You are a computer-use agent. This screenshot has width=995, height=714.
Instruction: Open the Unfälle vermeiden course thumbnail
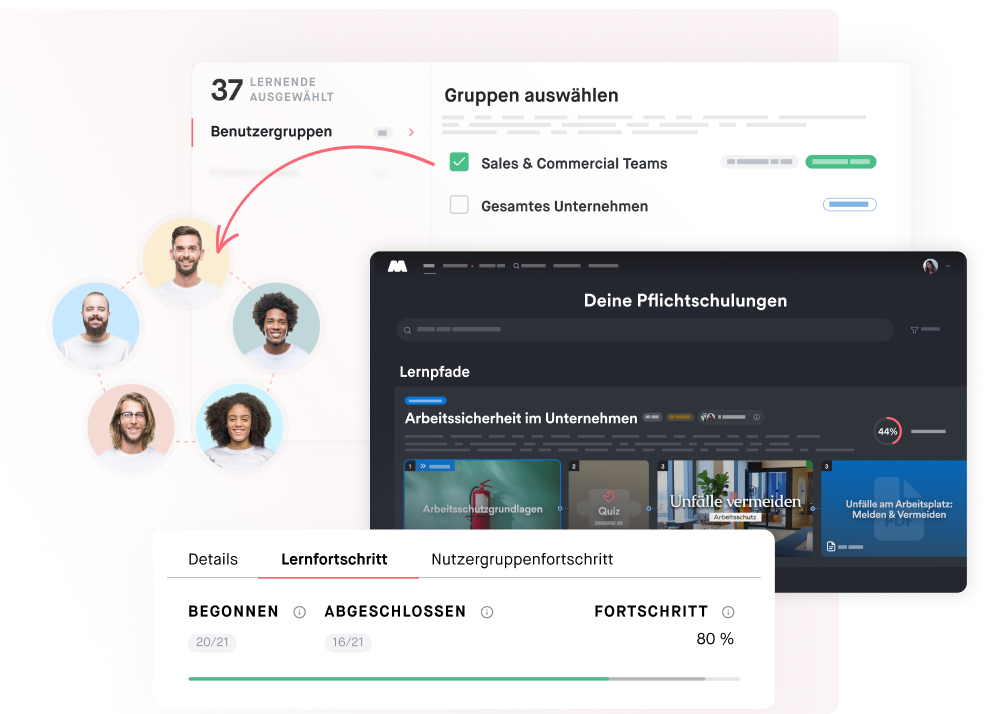[x=734, y=497]
